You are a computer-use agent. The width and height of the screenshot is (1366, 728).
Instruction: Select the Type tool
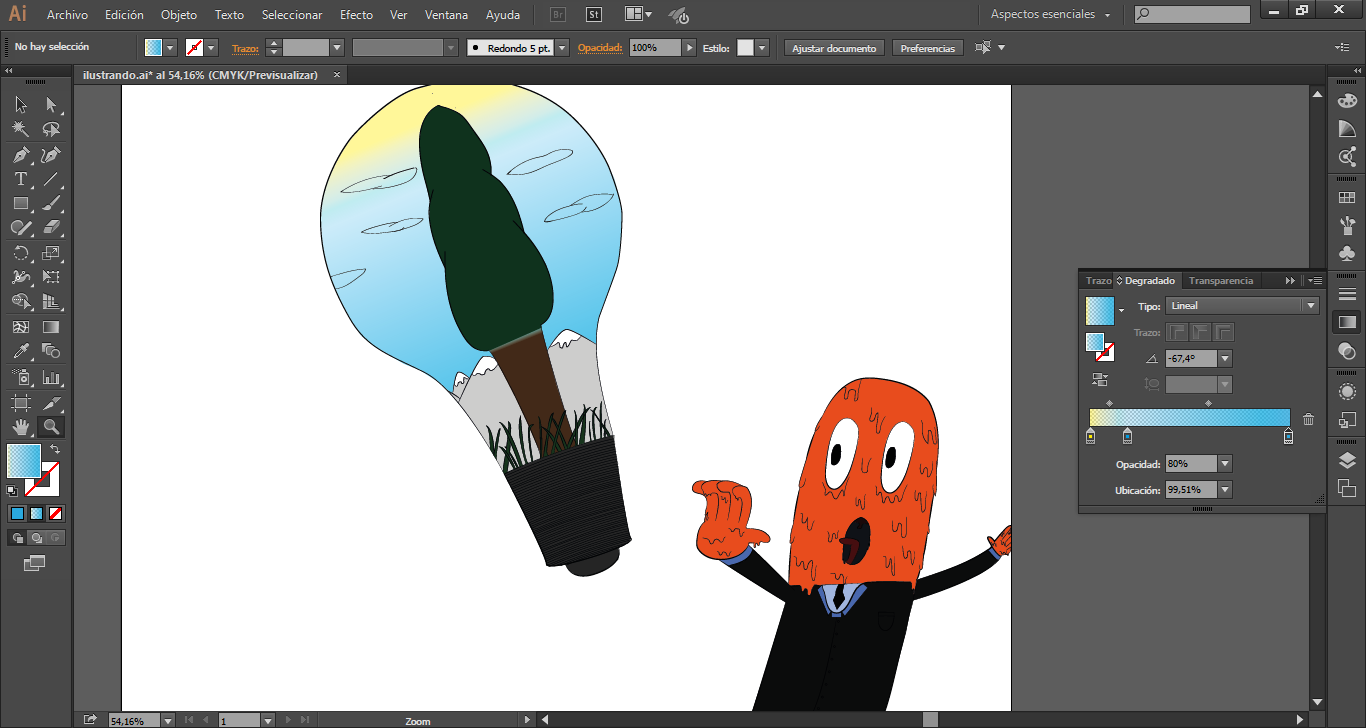[x=21, y=180]
